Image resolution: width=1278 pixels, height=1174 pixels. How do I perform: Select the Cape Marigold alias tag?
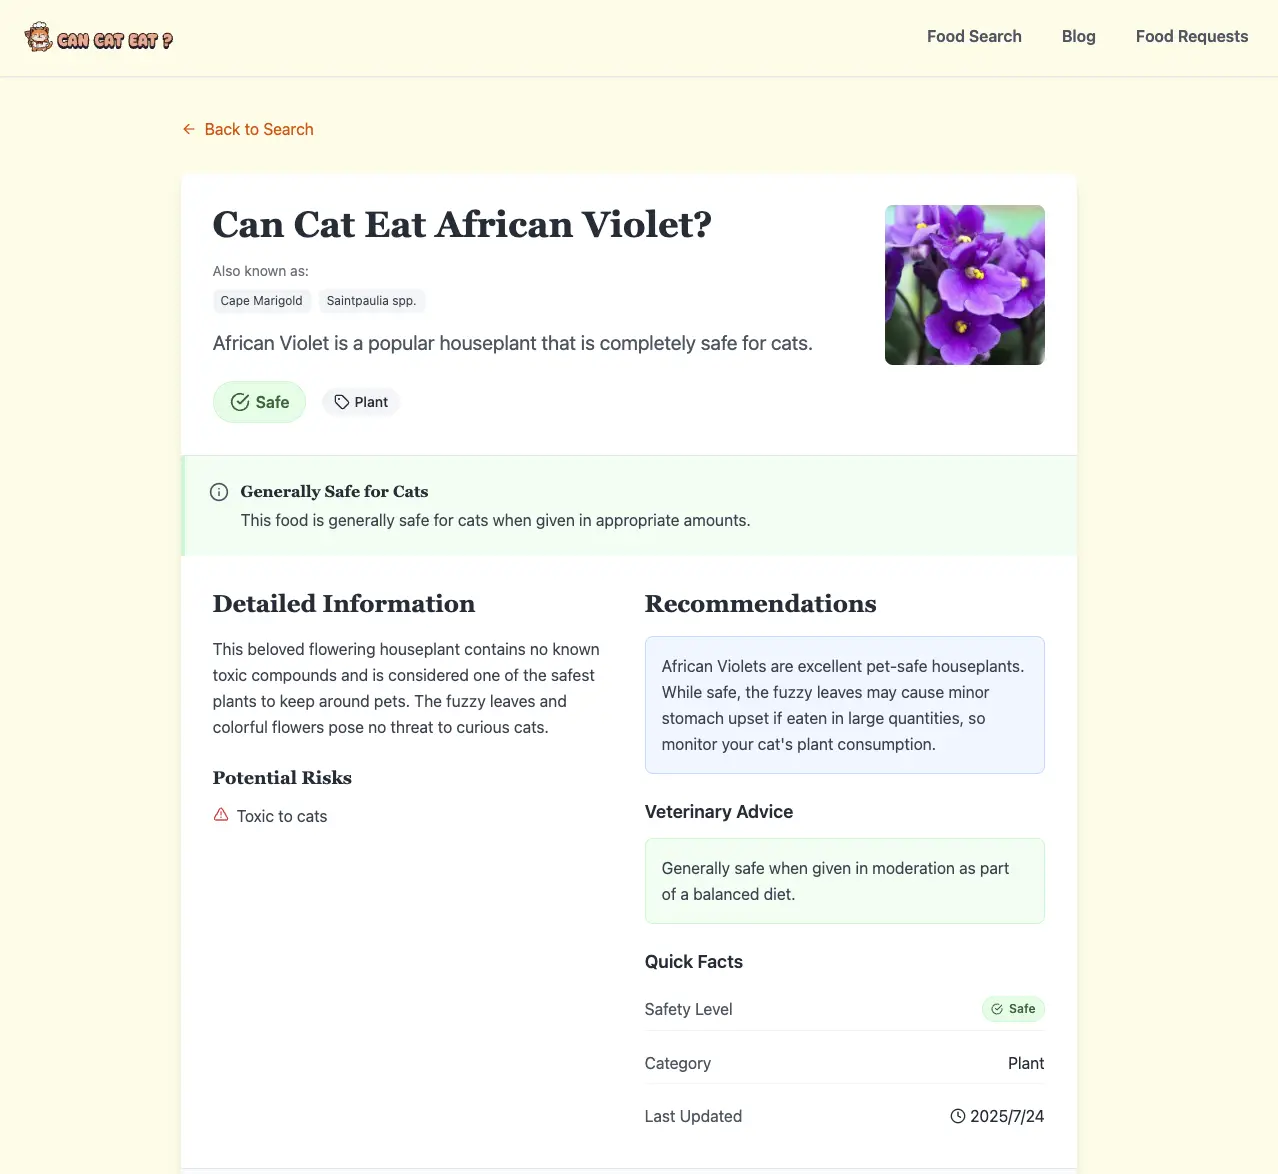point(262,301)
